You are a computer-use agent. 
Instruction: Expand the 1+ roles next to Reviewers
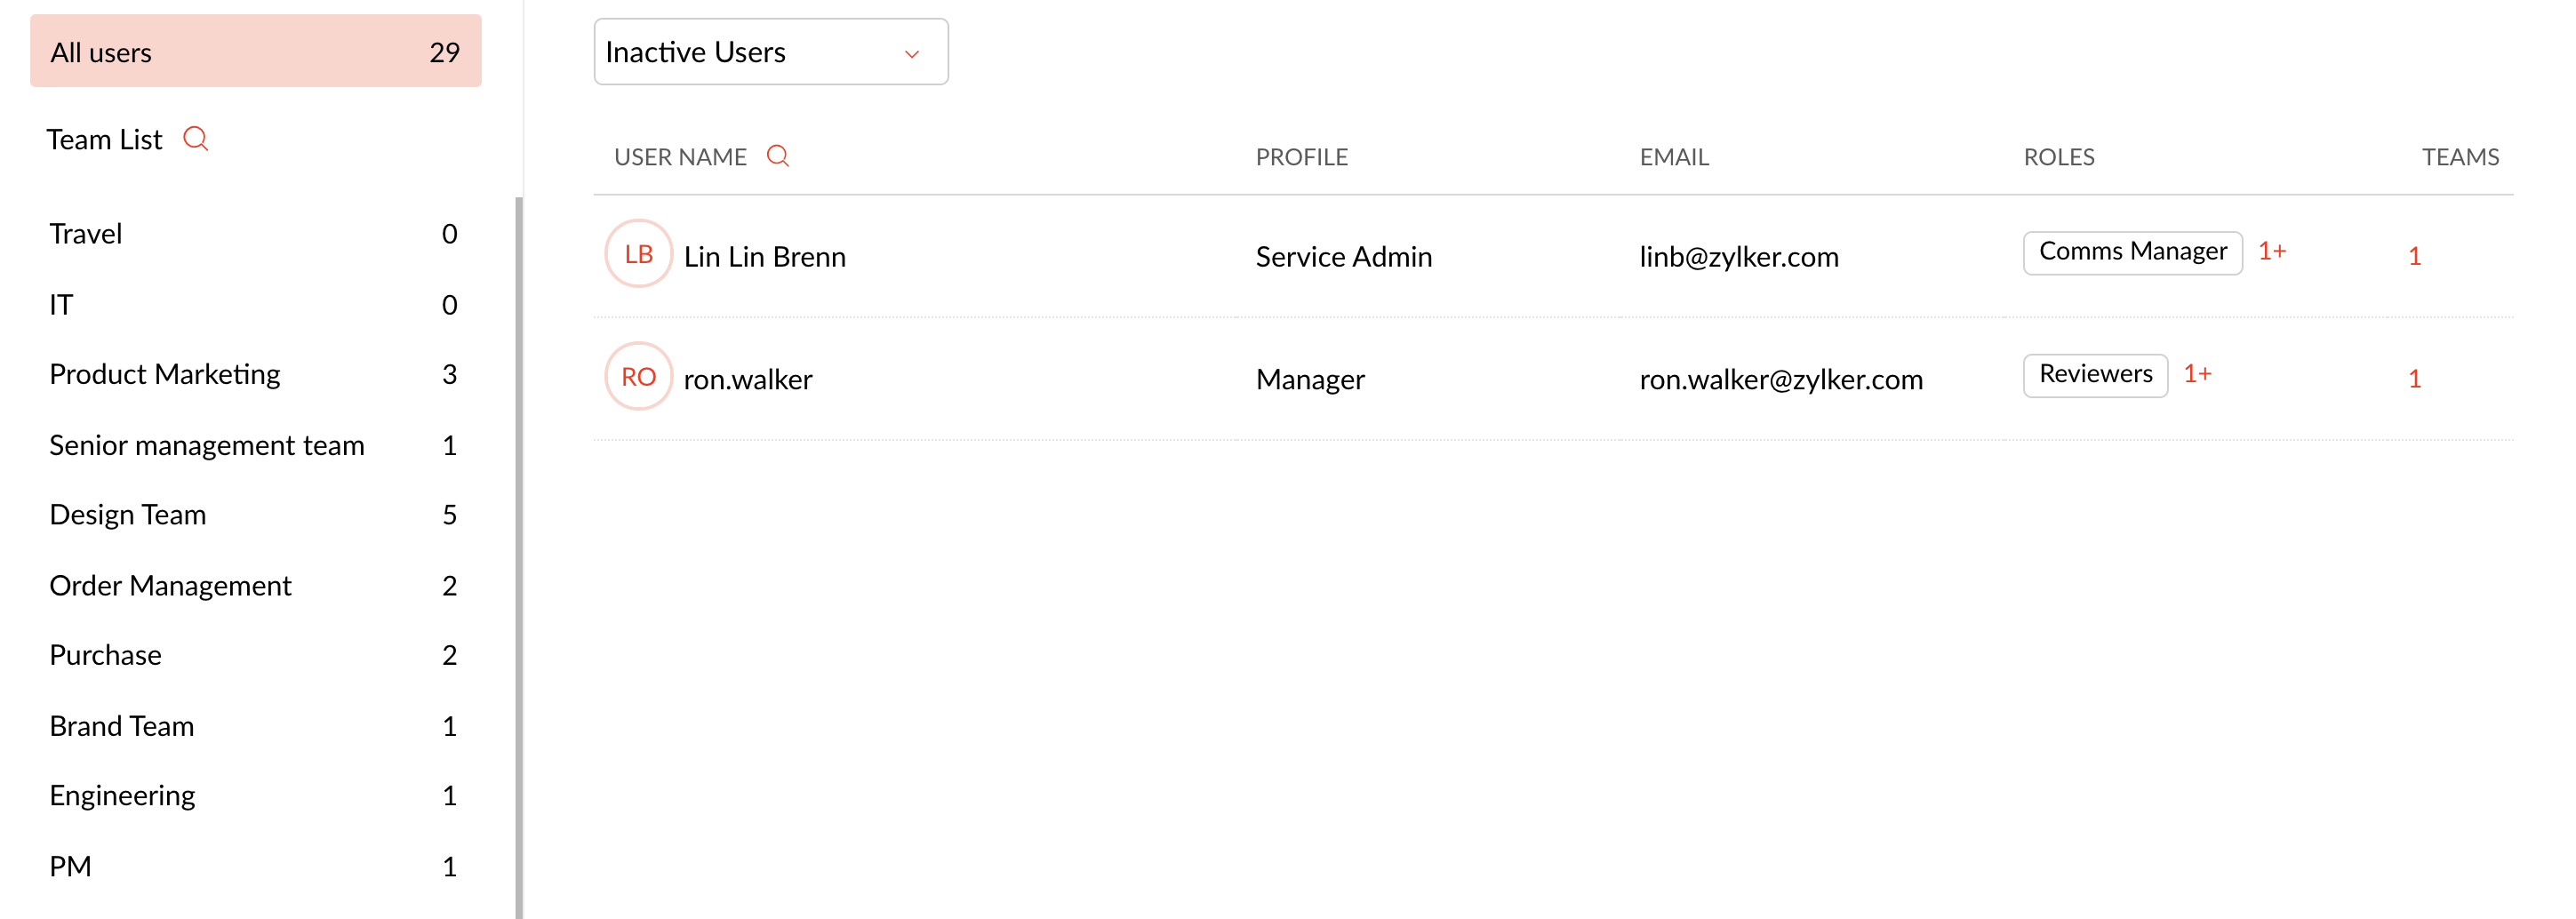click(2196, 375)
